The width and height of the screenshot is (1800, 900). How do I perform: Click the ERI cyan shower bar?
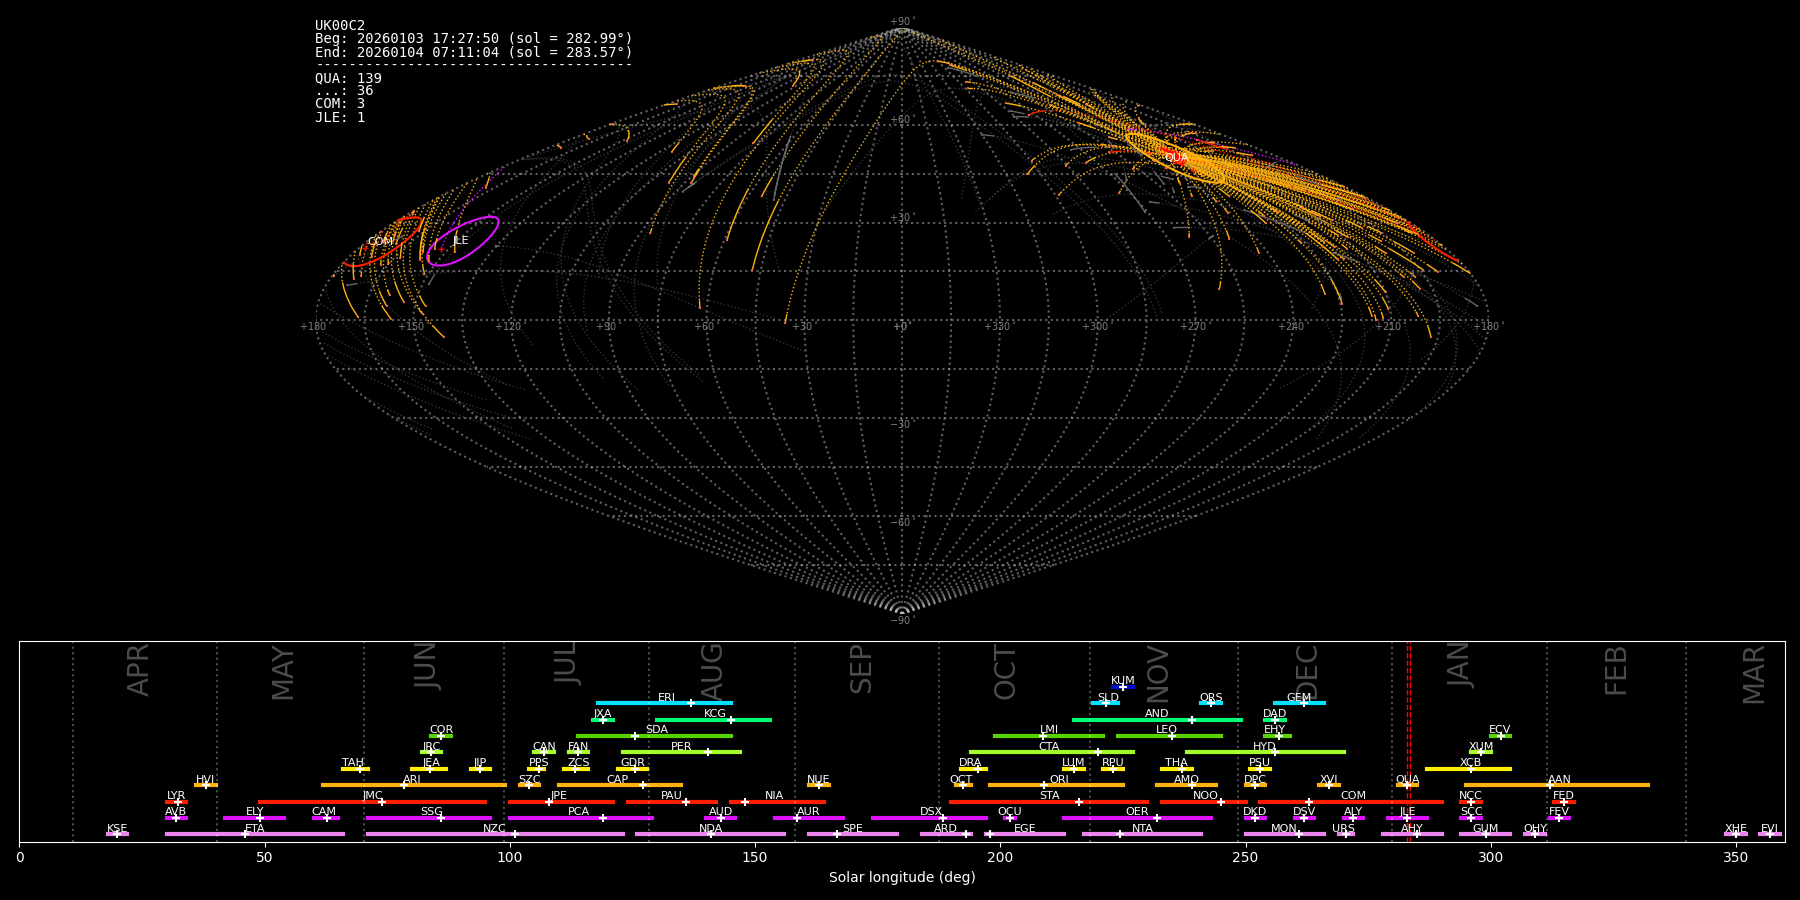tap(664, 703)
